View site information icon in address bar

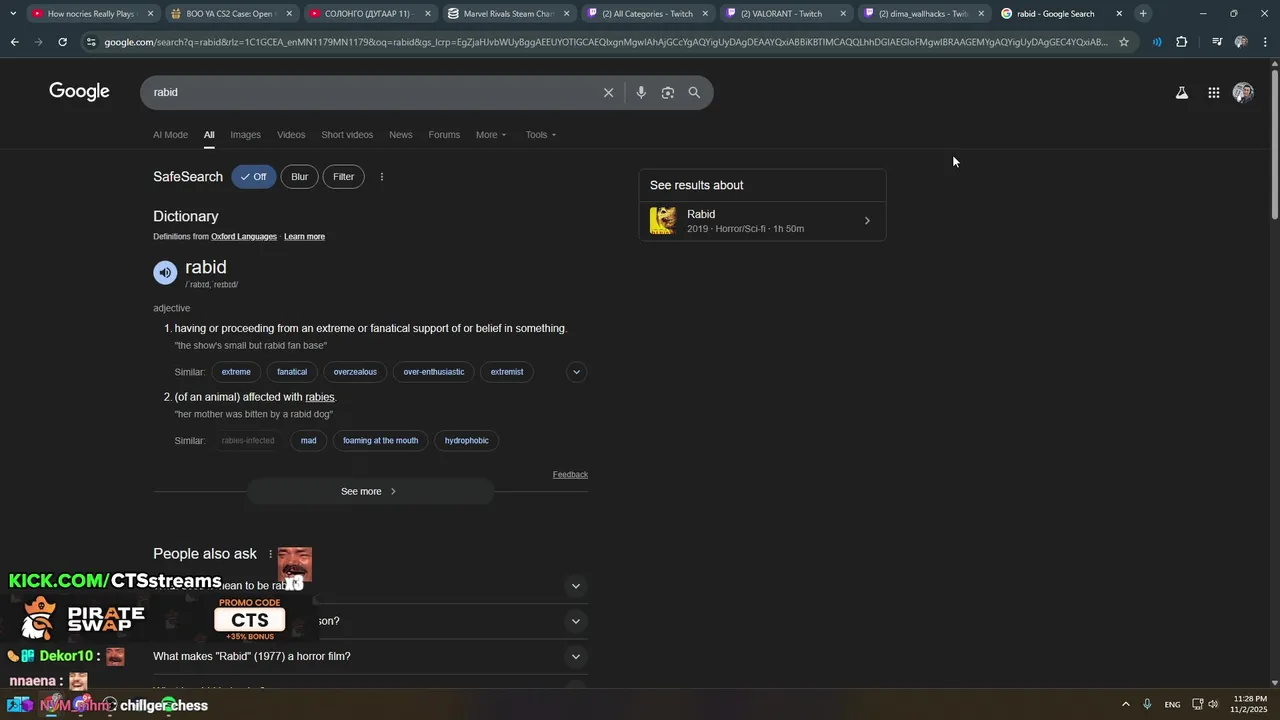[x=91, y=42]
